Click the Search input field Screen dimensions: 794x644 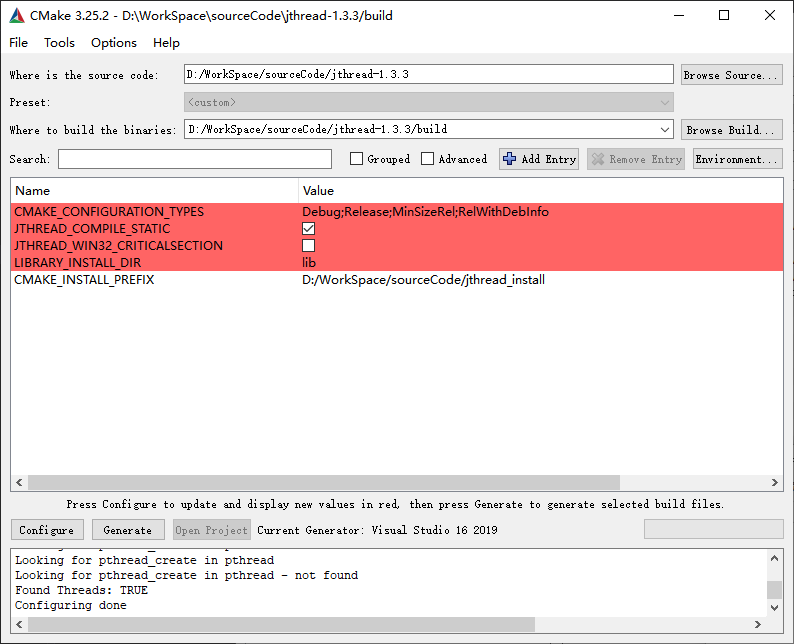point(195,159)
